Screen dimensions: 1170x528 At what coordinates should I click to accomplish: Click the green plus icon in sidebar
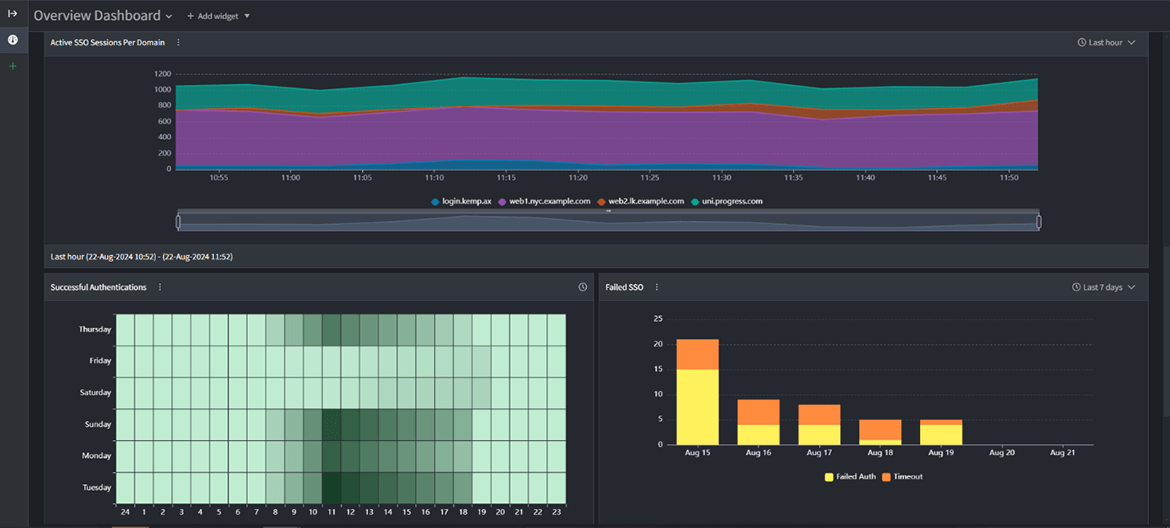[13, 66]
